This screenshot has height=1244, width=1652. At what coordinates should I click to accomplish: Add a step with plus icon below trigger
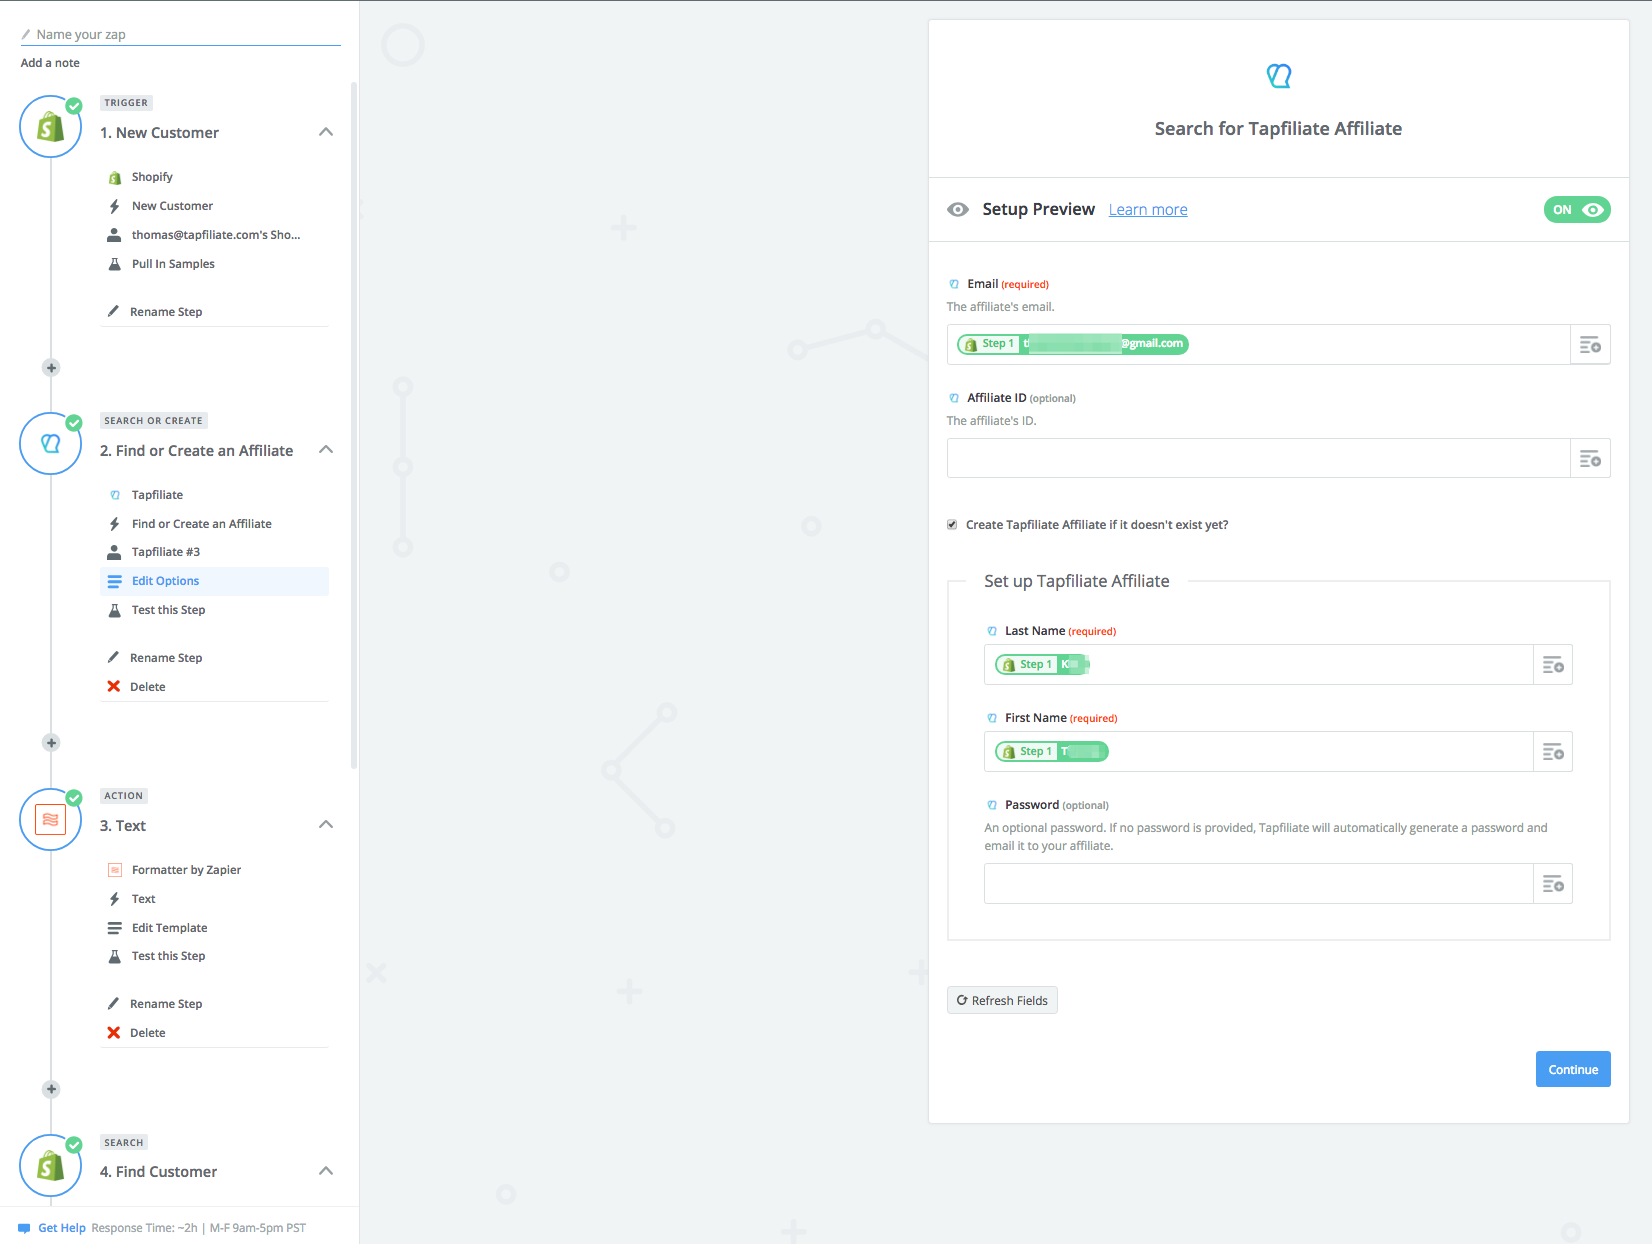[x=51, y=368]
